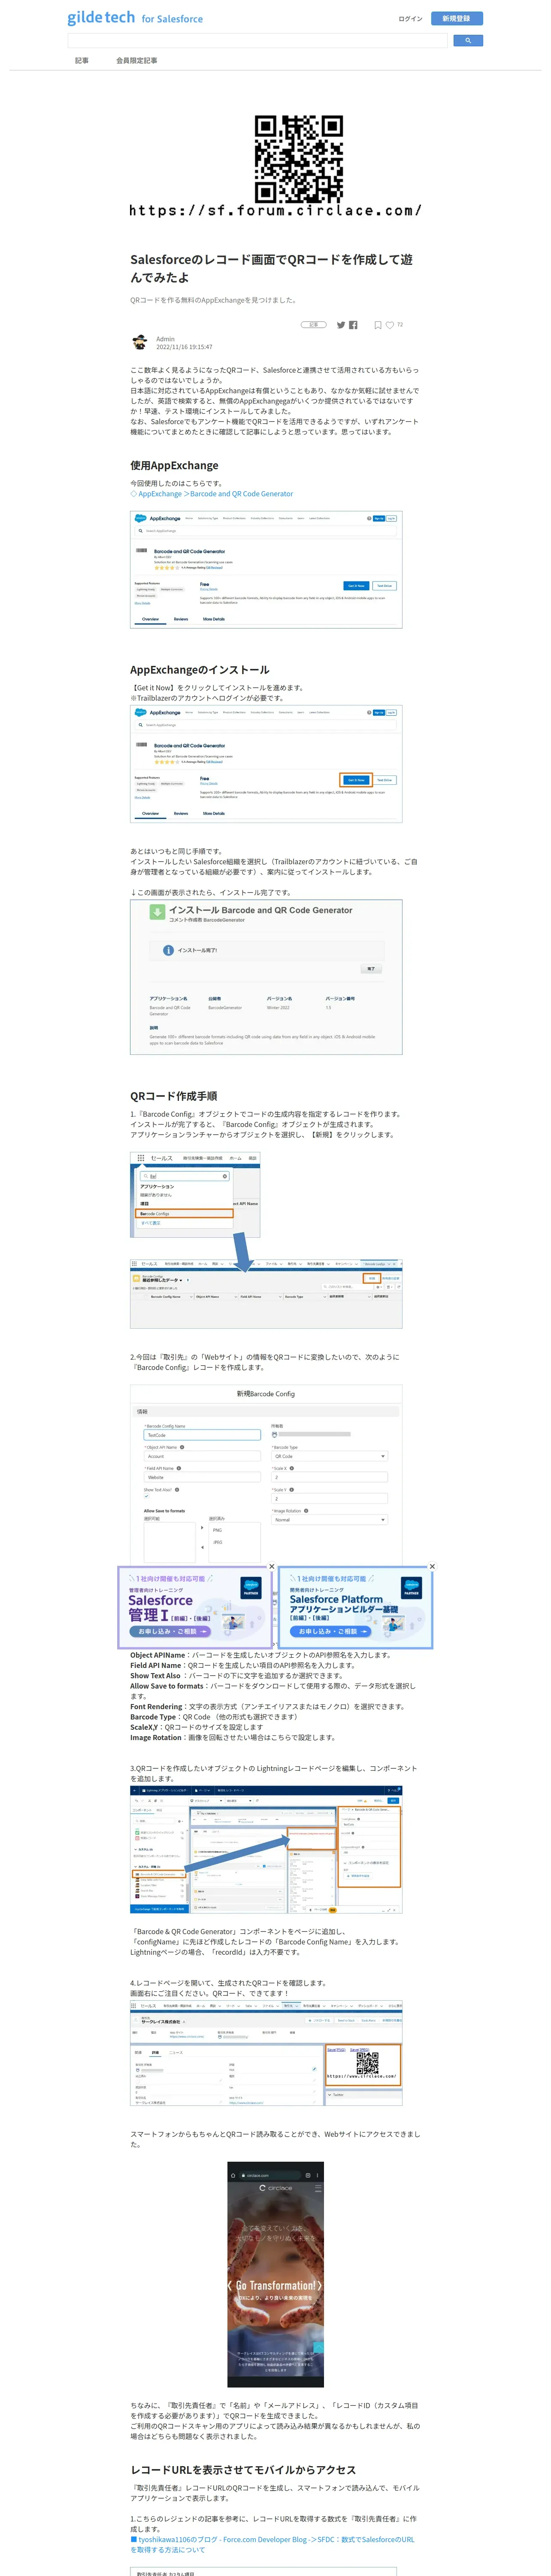
Task: Share the article on Twitter
Action: click(x=341, y=325)
